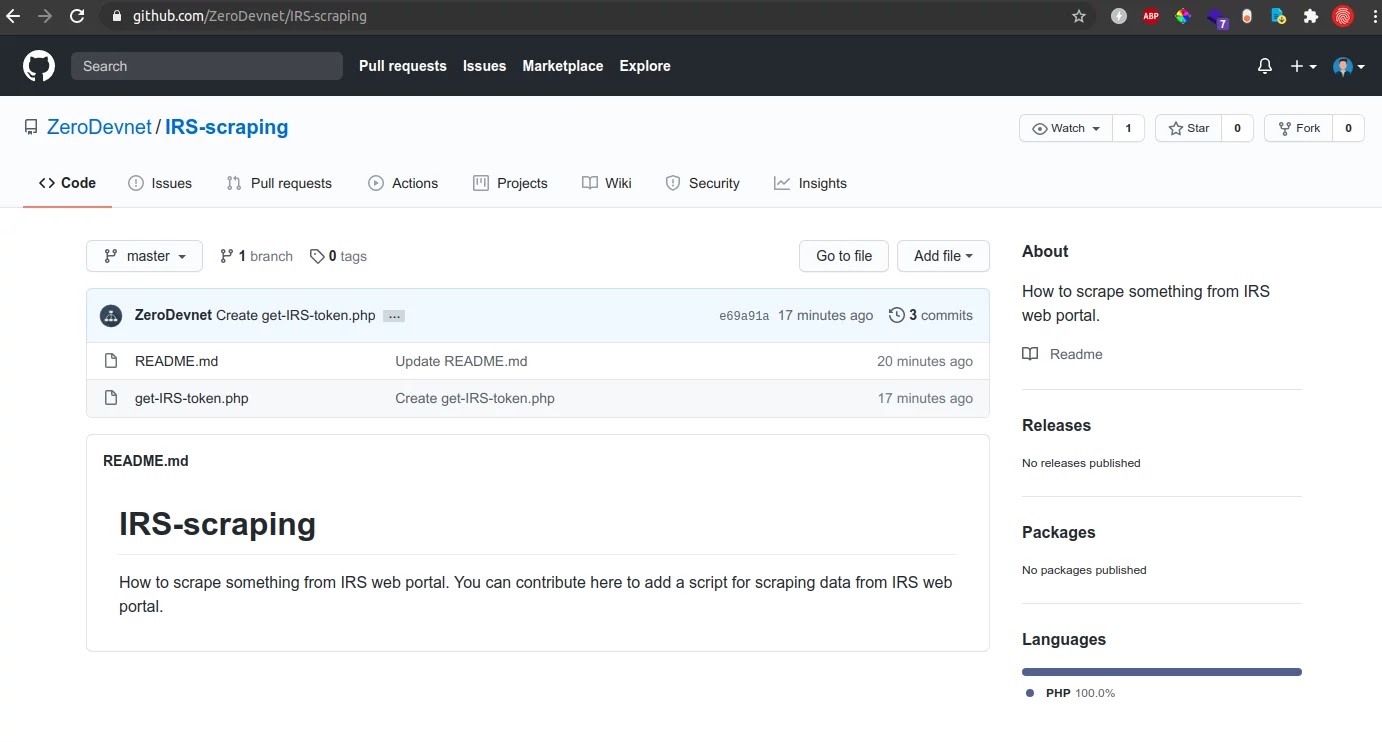
Task: Click the padlock site info icon
Action: pos(117,16)
